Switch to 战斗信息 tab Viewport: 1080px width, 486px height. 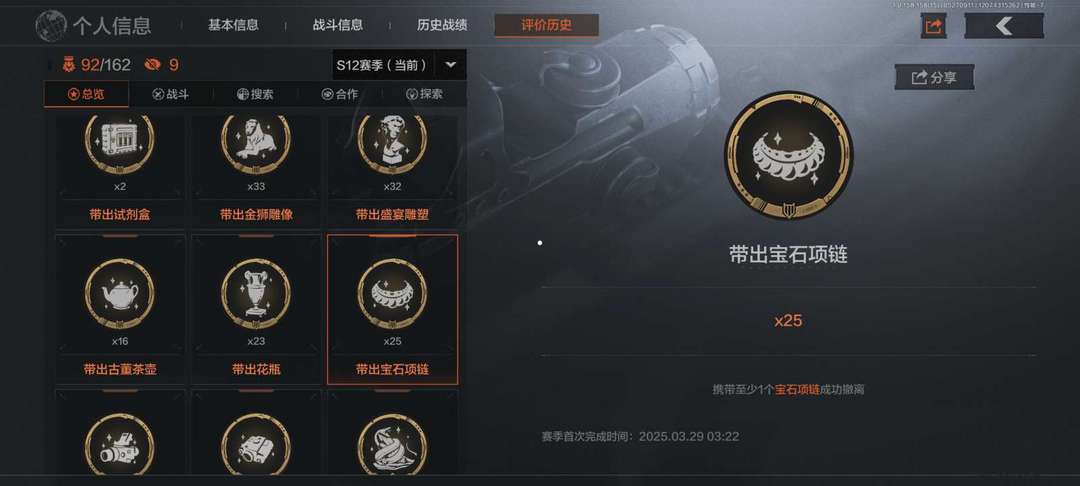tap(338, 26)
